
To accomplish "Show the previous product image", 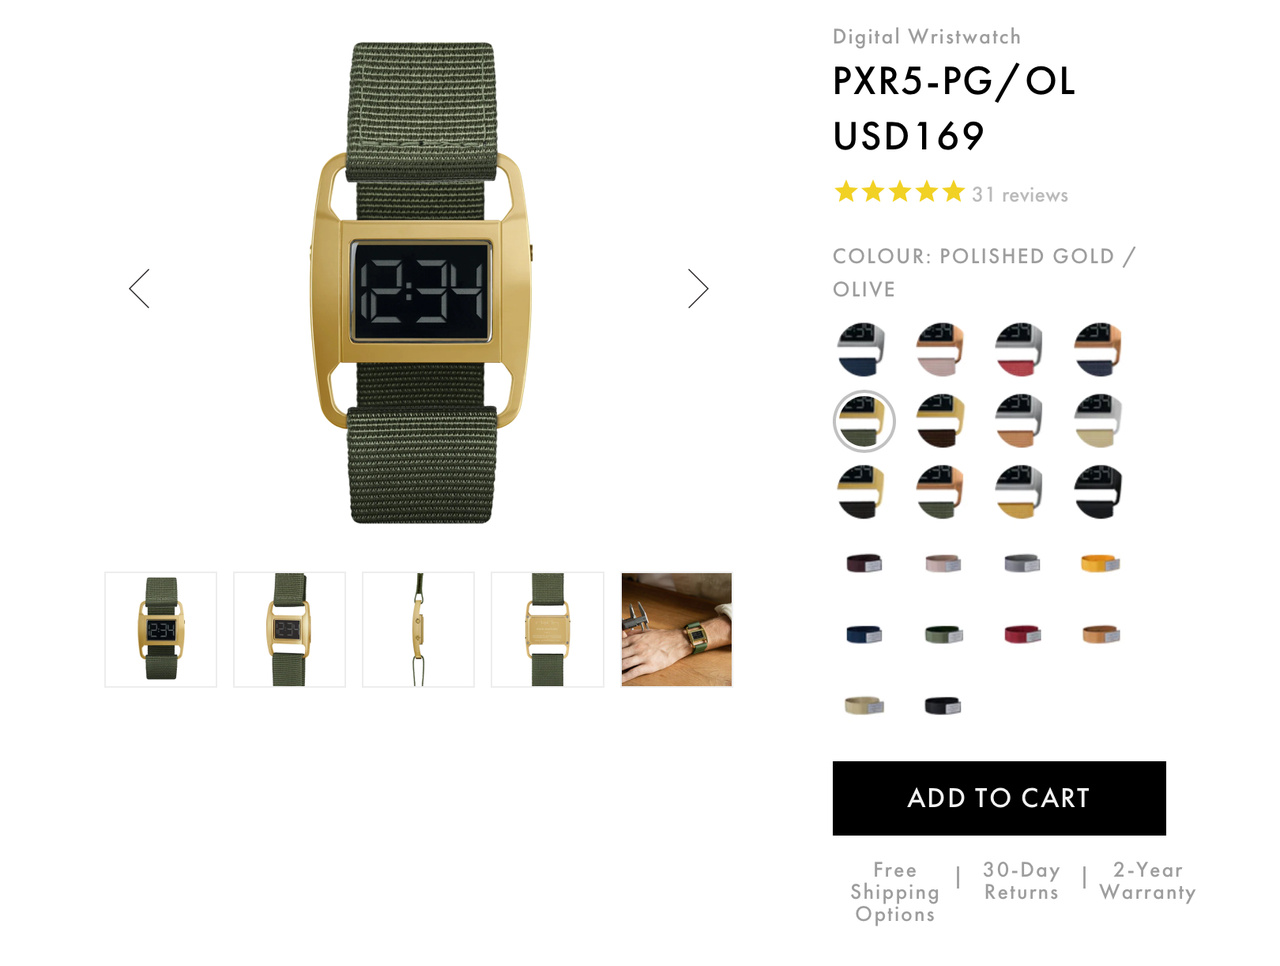I will tap(139, 288).
